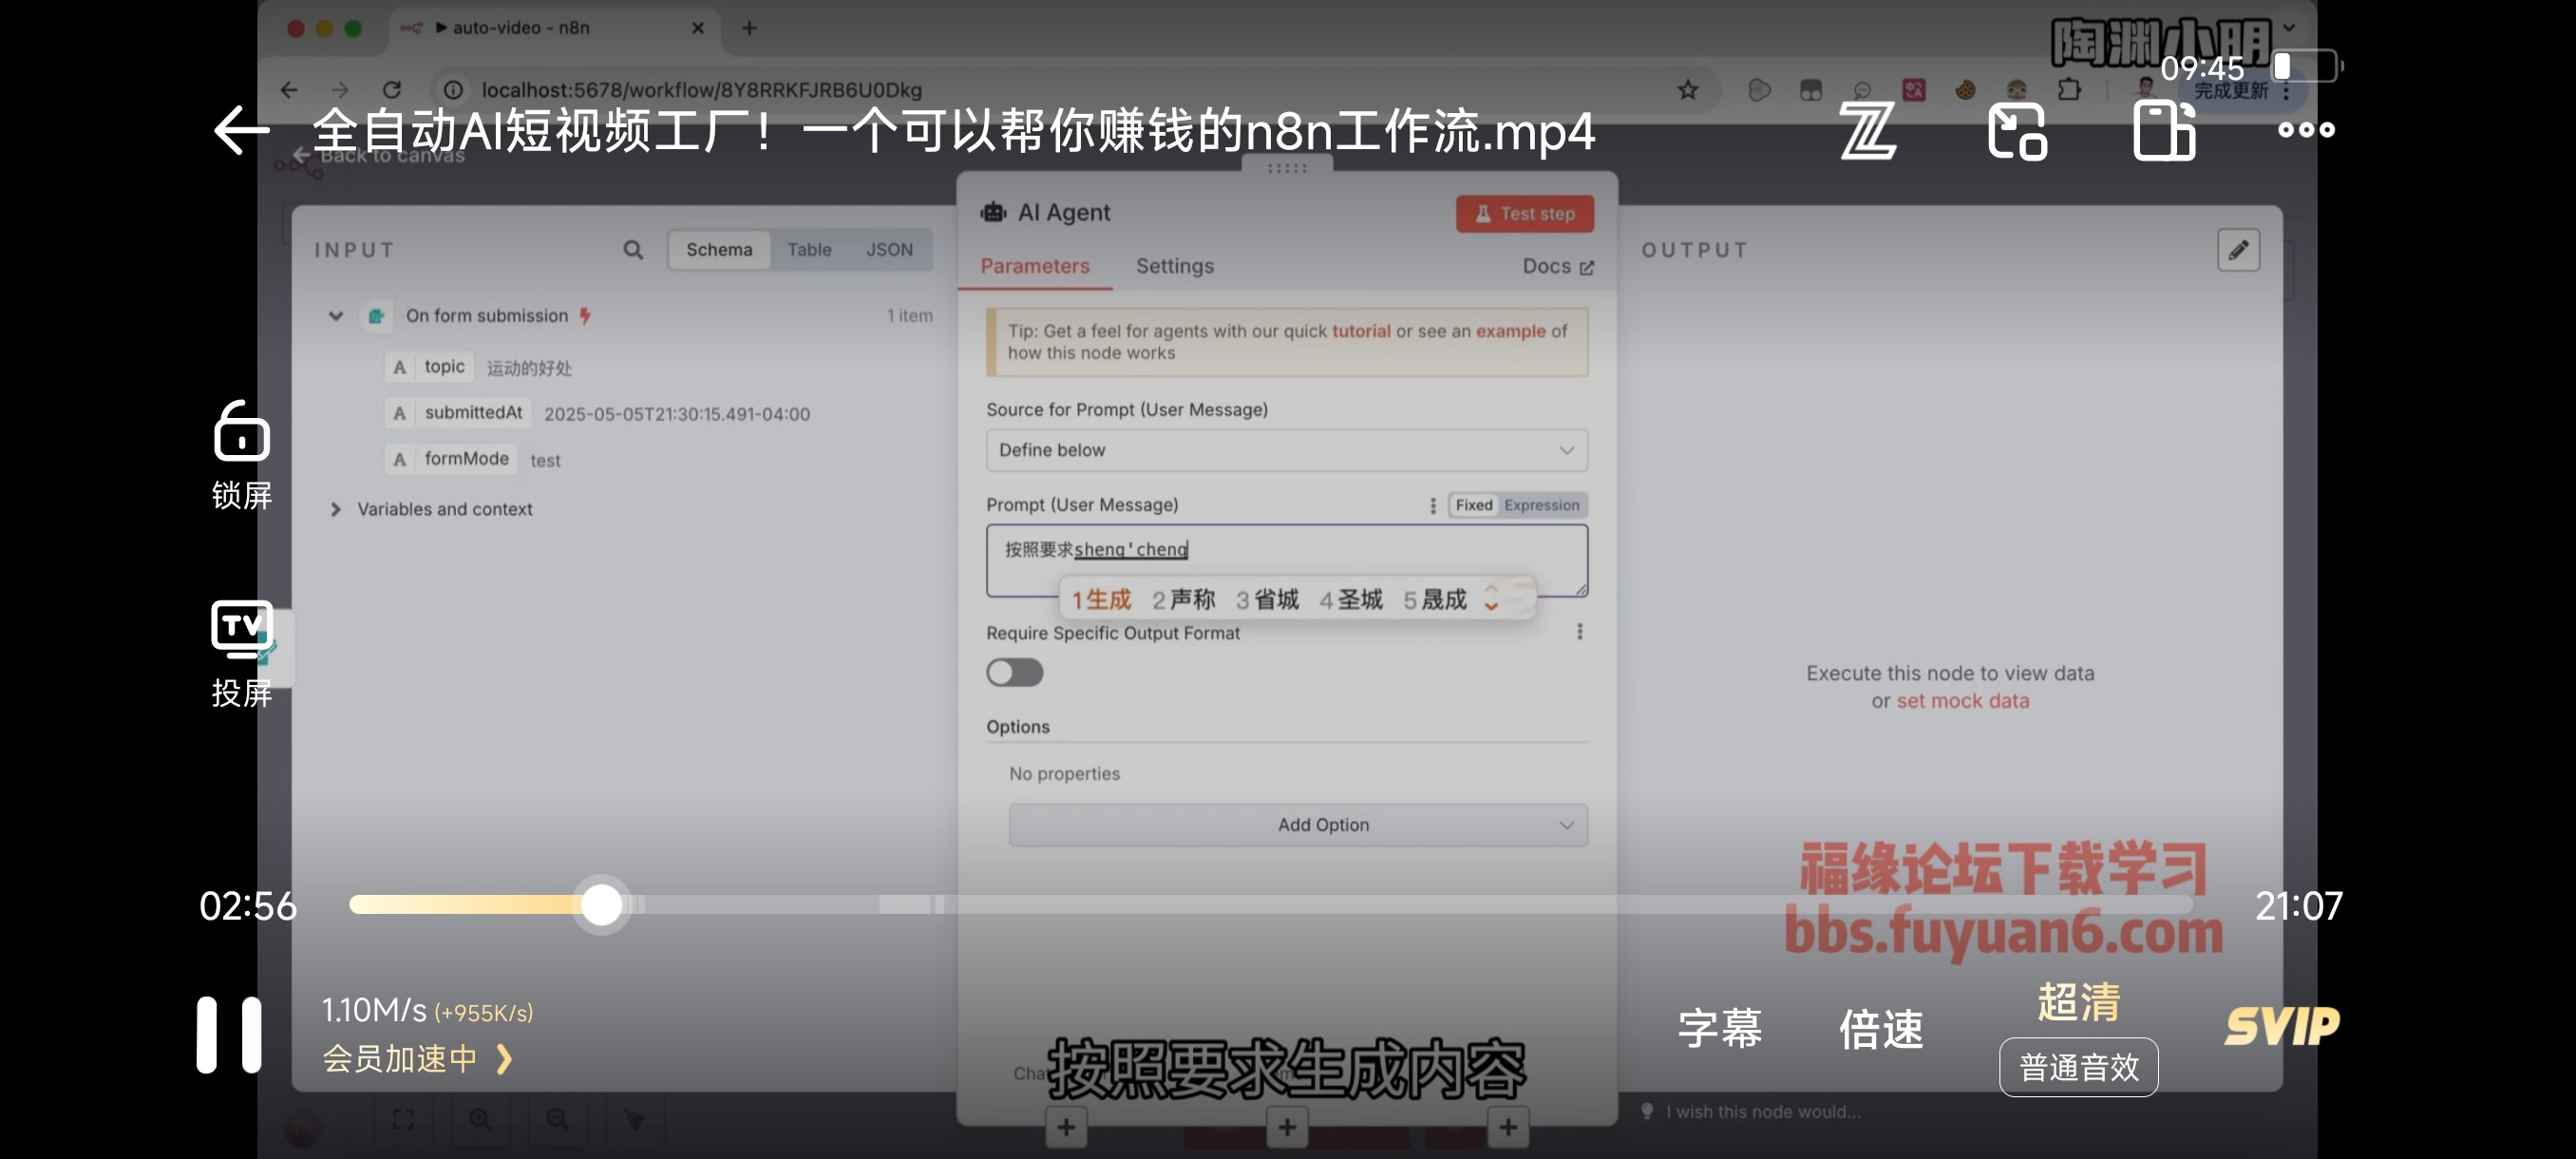Open options dots beside Prompt (User Message)
Viewport: 2576px width, 1159px height.
tap(1433, 506)
